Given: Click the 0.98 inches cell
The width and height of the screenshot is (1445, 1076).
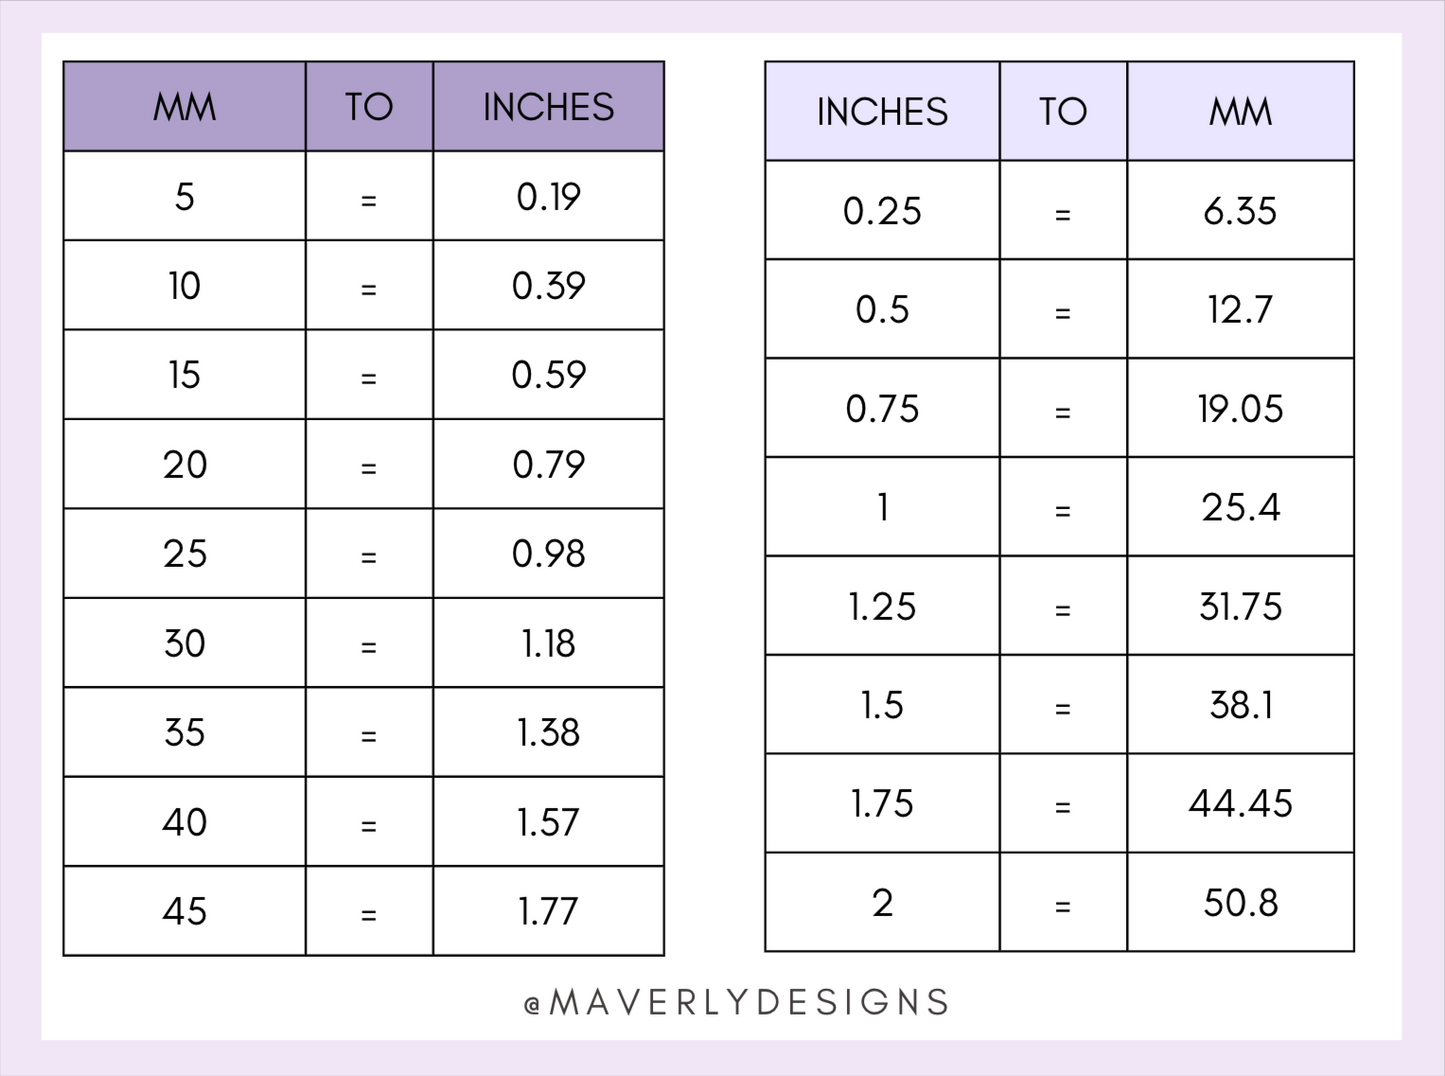Looking at the screenshot, I should coord(548,553).
